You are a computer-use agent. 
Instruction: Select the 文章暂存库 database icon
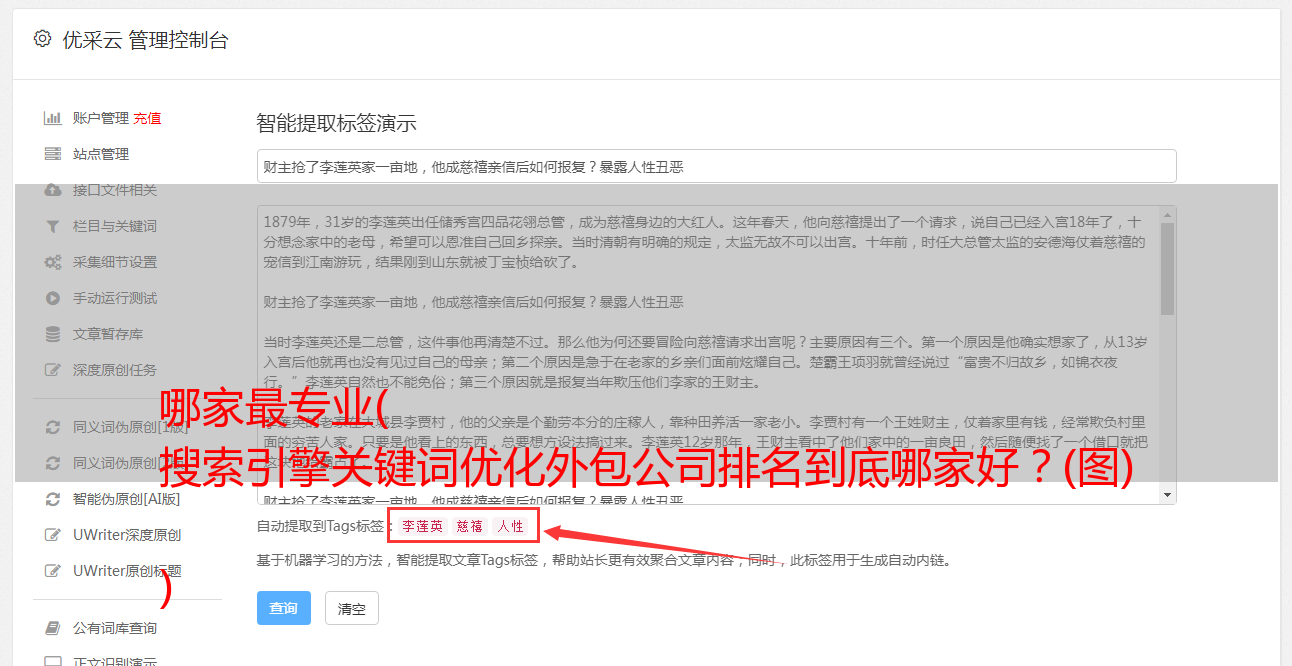point(52,334)
